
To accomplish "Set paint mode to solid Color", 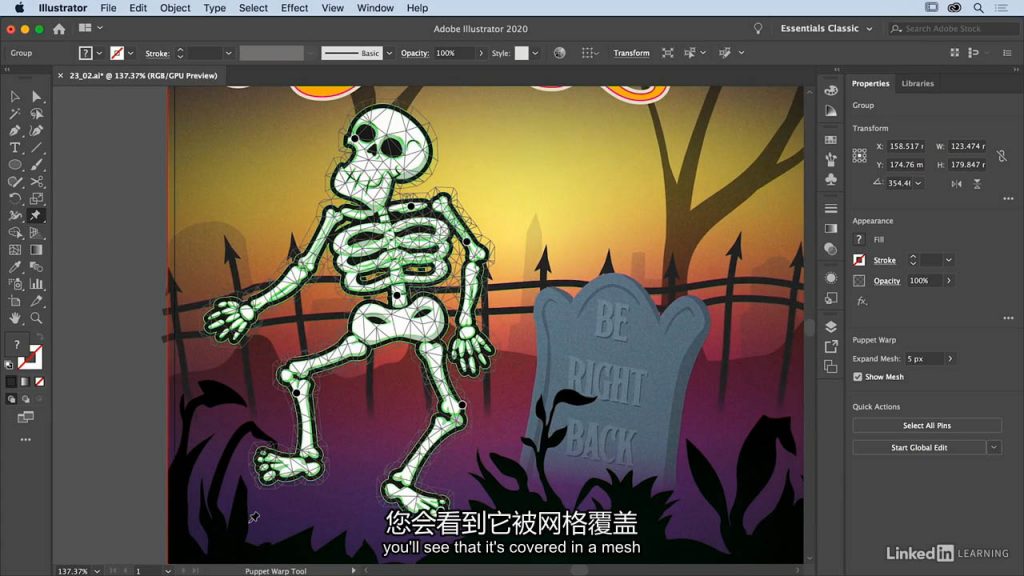I will pyautogui.click(x=11, y=381).
